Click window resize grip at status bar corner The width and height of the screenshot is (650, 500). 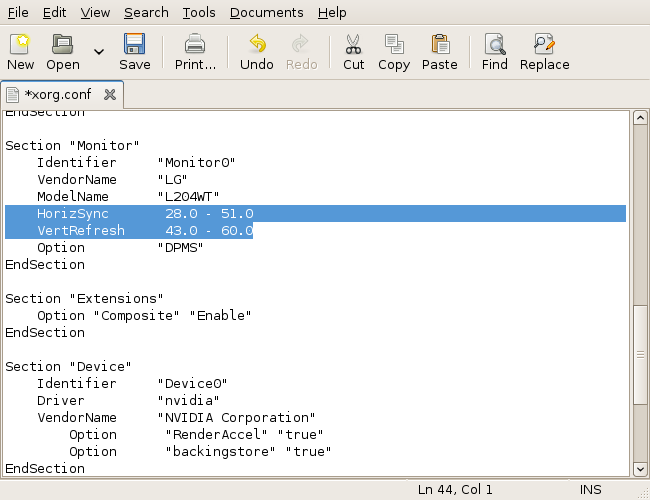pyautogui.click(x=644, y=493)
